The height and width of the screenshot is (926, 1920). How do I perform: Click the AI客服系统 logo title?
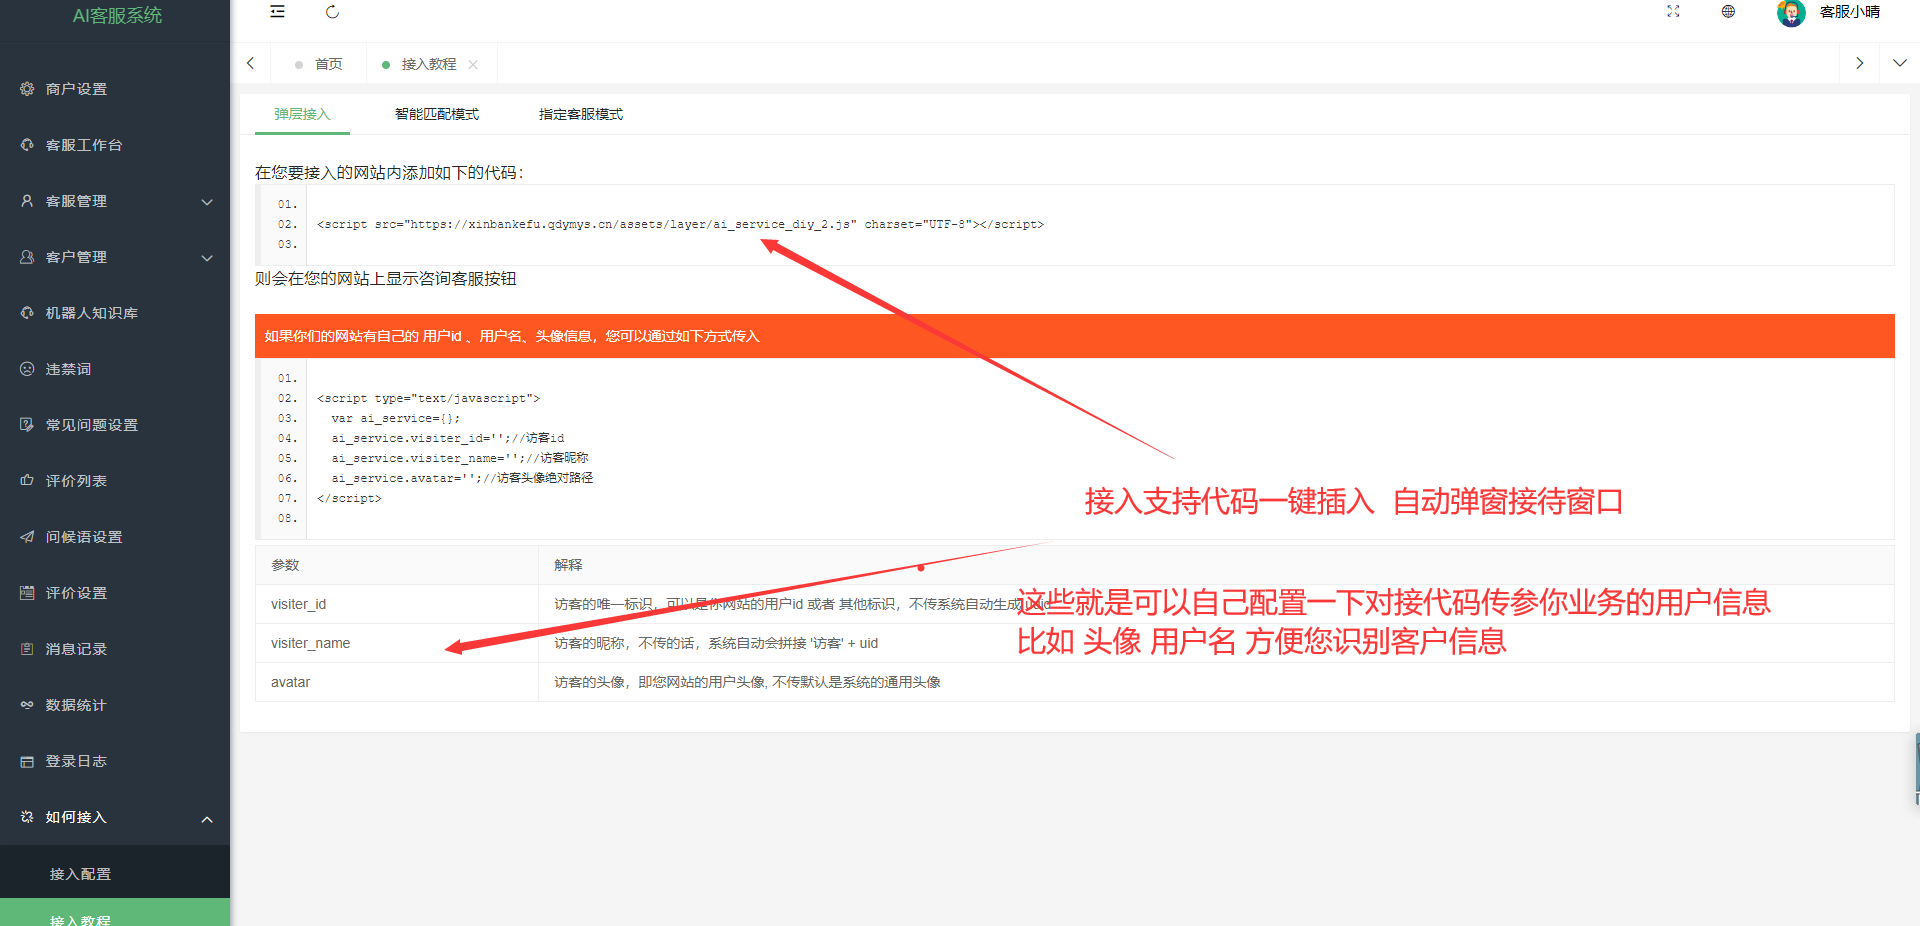point(117,15)
